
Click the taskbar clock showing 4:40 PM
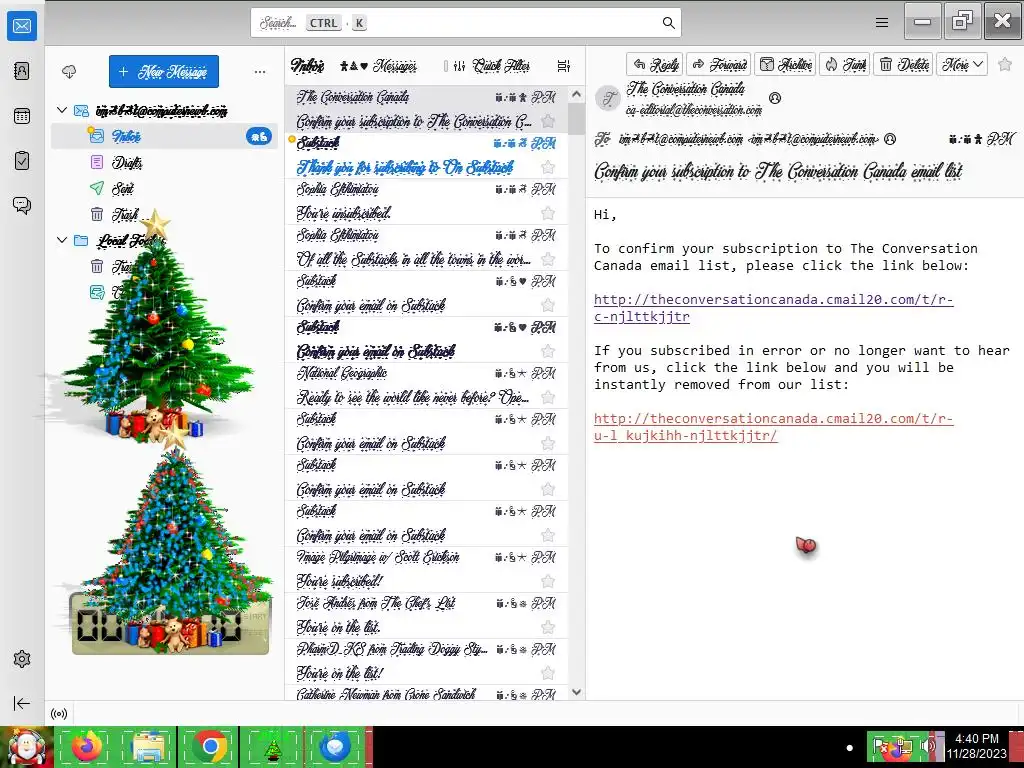coord(977,746)
